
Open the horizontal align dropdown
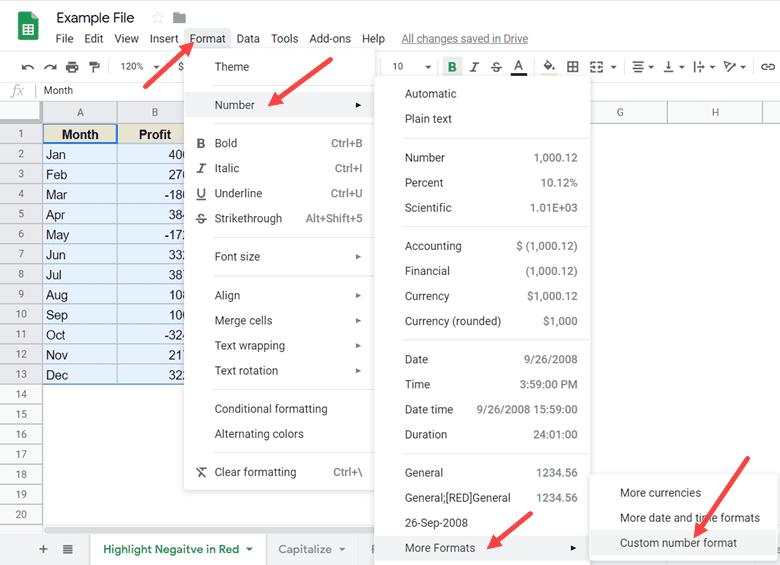[643, 67]
